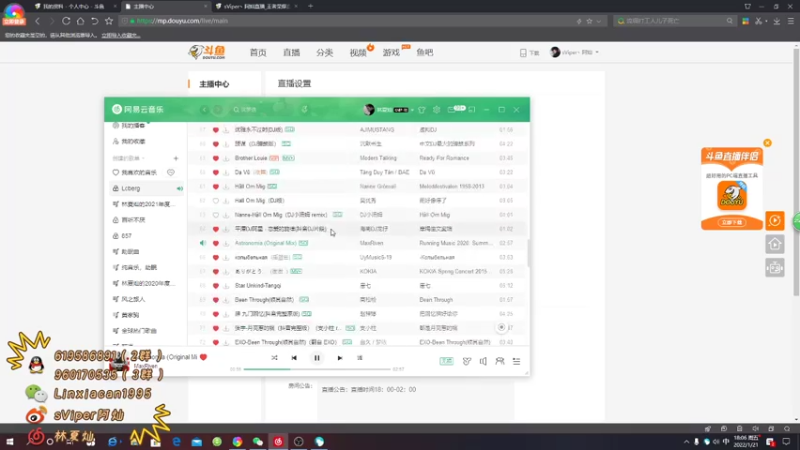Select the Lcberg playlist in sidebar
Viewport: 800px width, 450px height.
pos(146,188)
